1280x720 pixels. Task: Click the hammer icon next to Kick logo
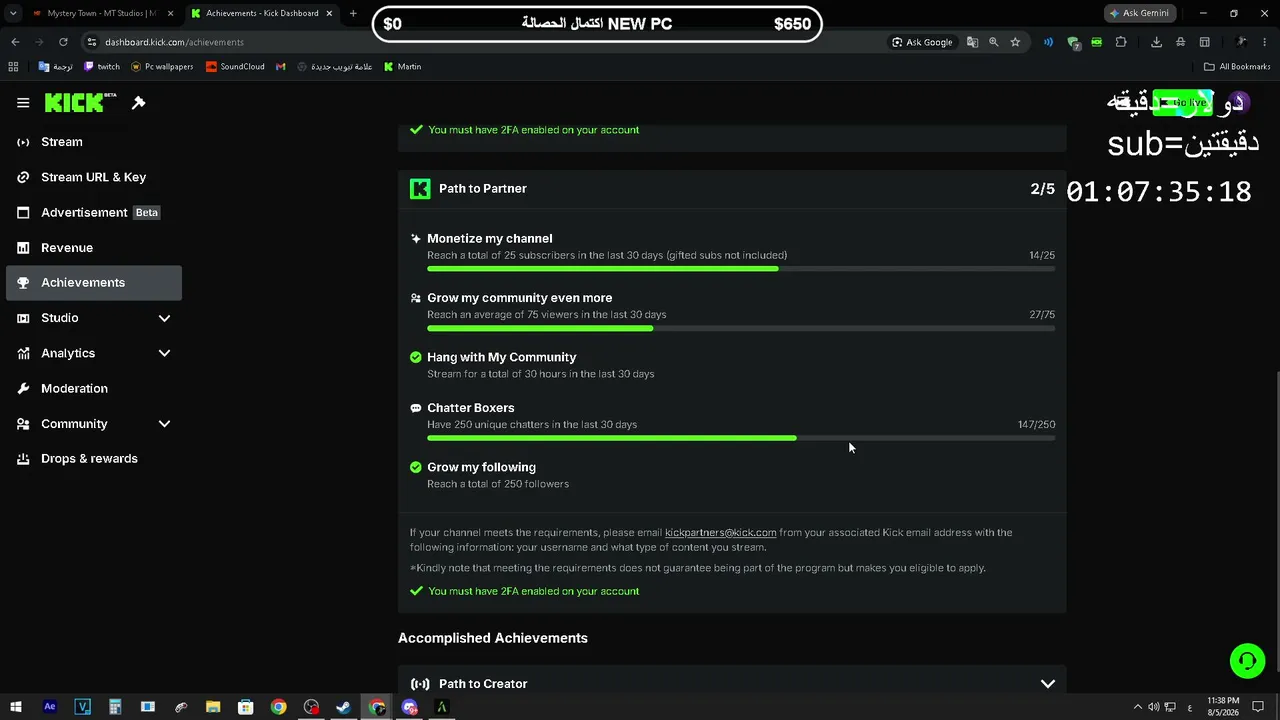139,103
